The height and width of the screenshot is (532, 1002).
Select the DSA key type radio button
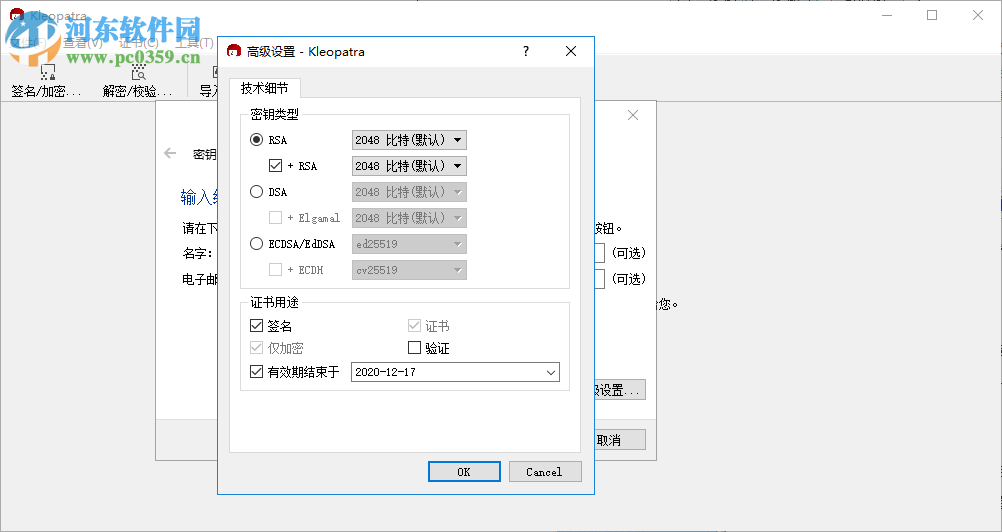coord(256,192)
